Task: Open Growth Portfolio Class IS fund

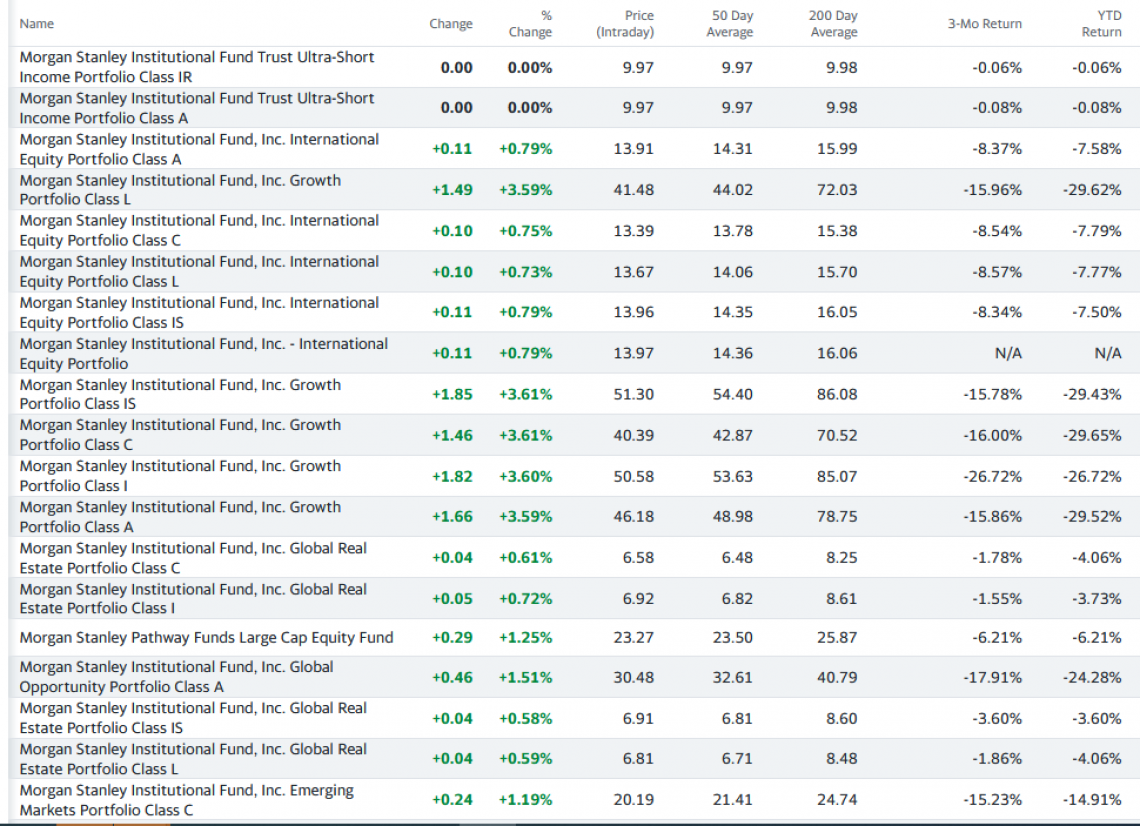Action: coord(180,394)
